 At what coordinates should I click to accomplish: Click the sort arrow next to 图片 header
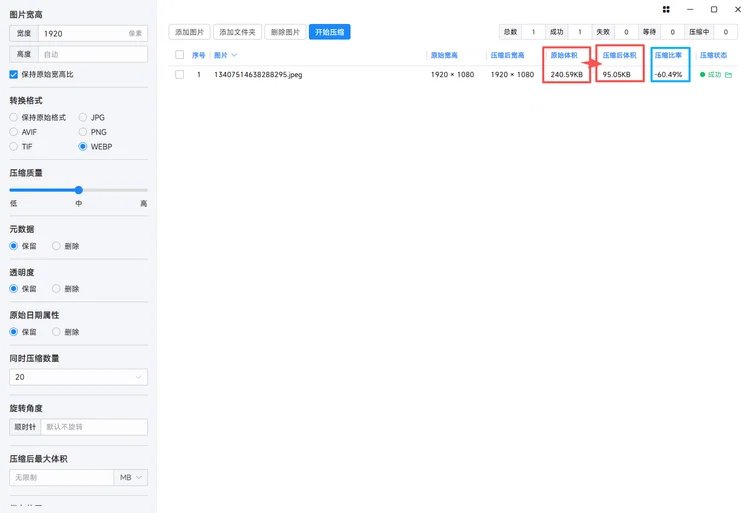[234, 55]
